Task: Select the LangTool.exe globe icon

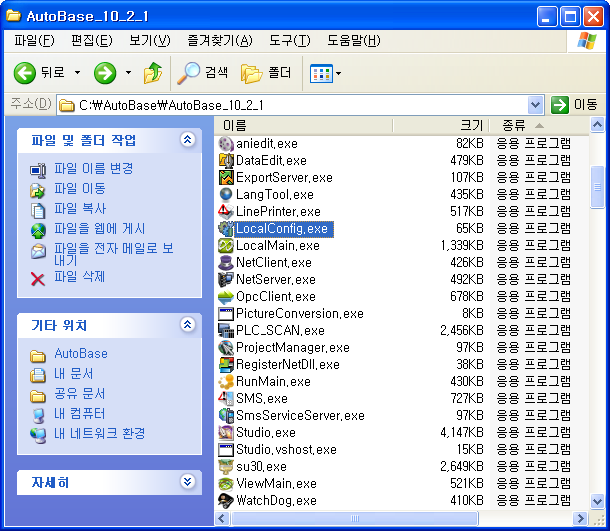Action: coord(226,195)
